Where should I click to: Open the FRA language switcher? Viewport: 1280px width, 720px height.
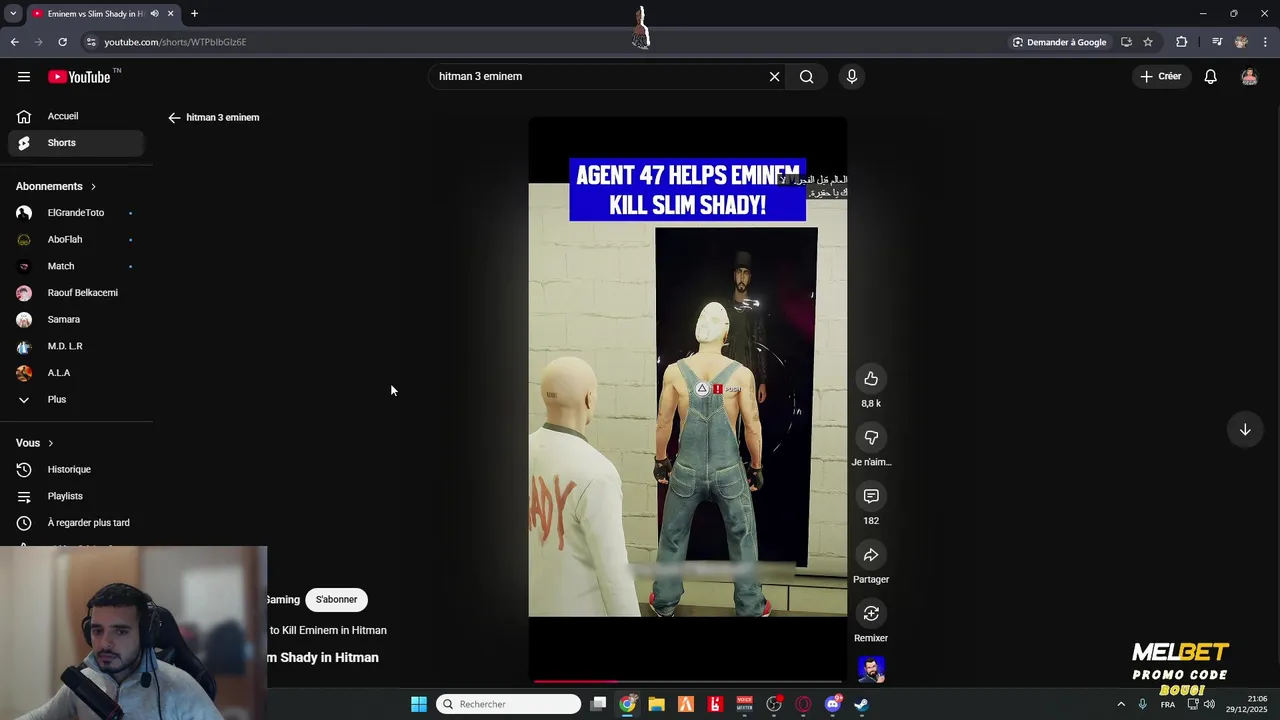(1168, 704)
